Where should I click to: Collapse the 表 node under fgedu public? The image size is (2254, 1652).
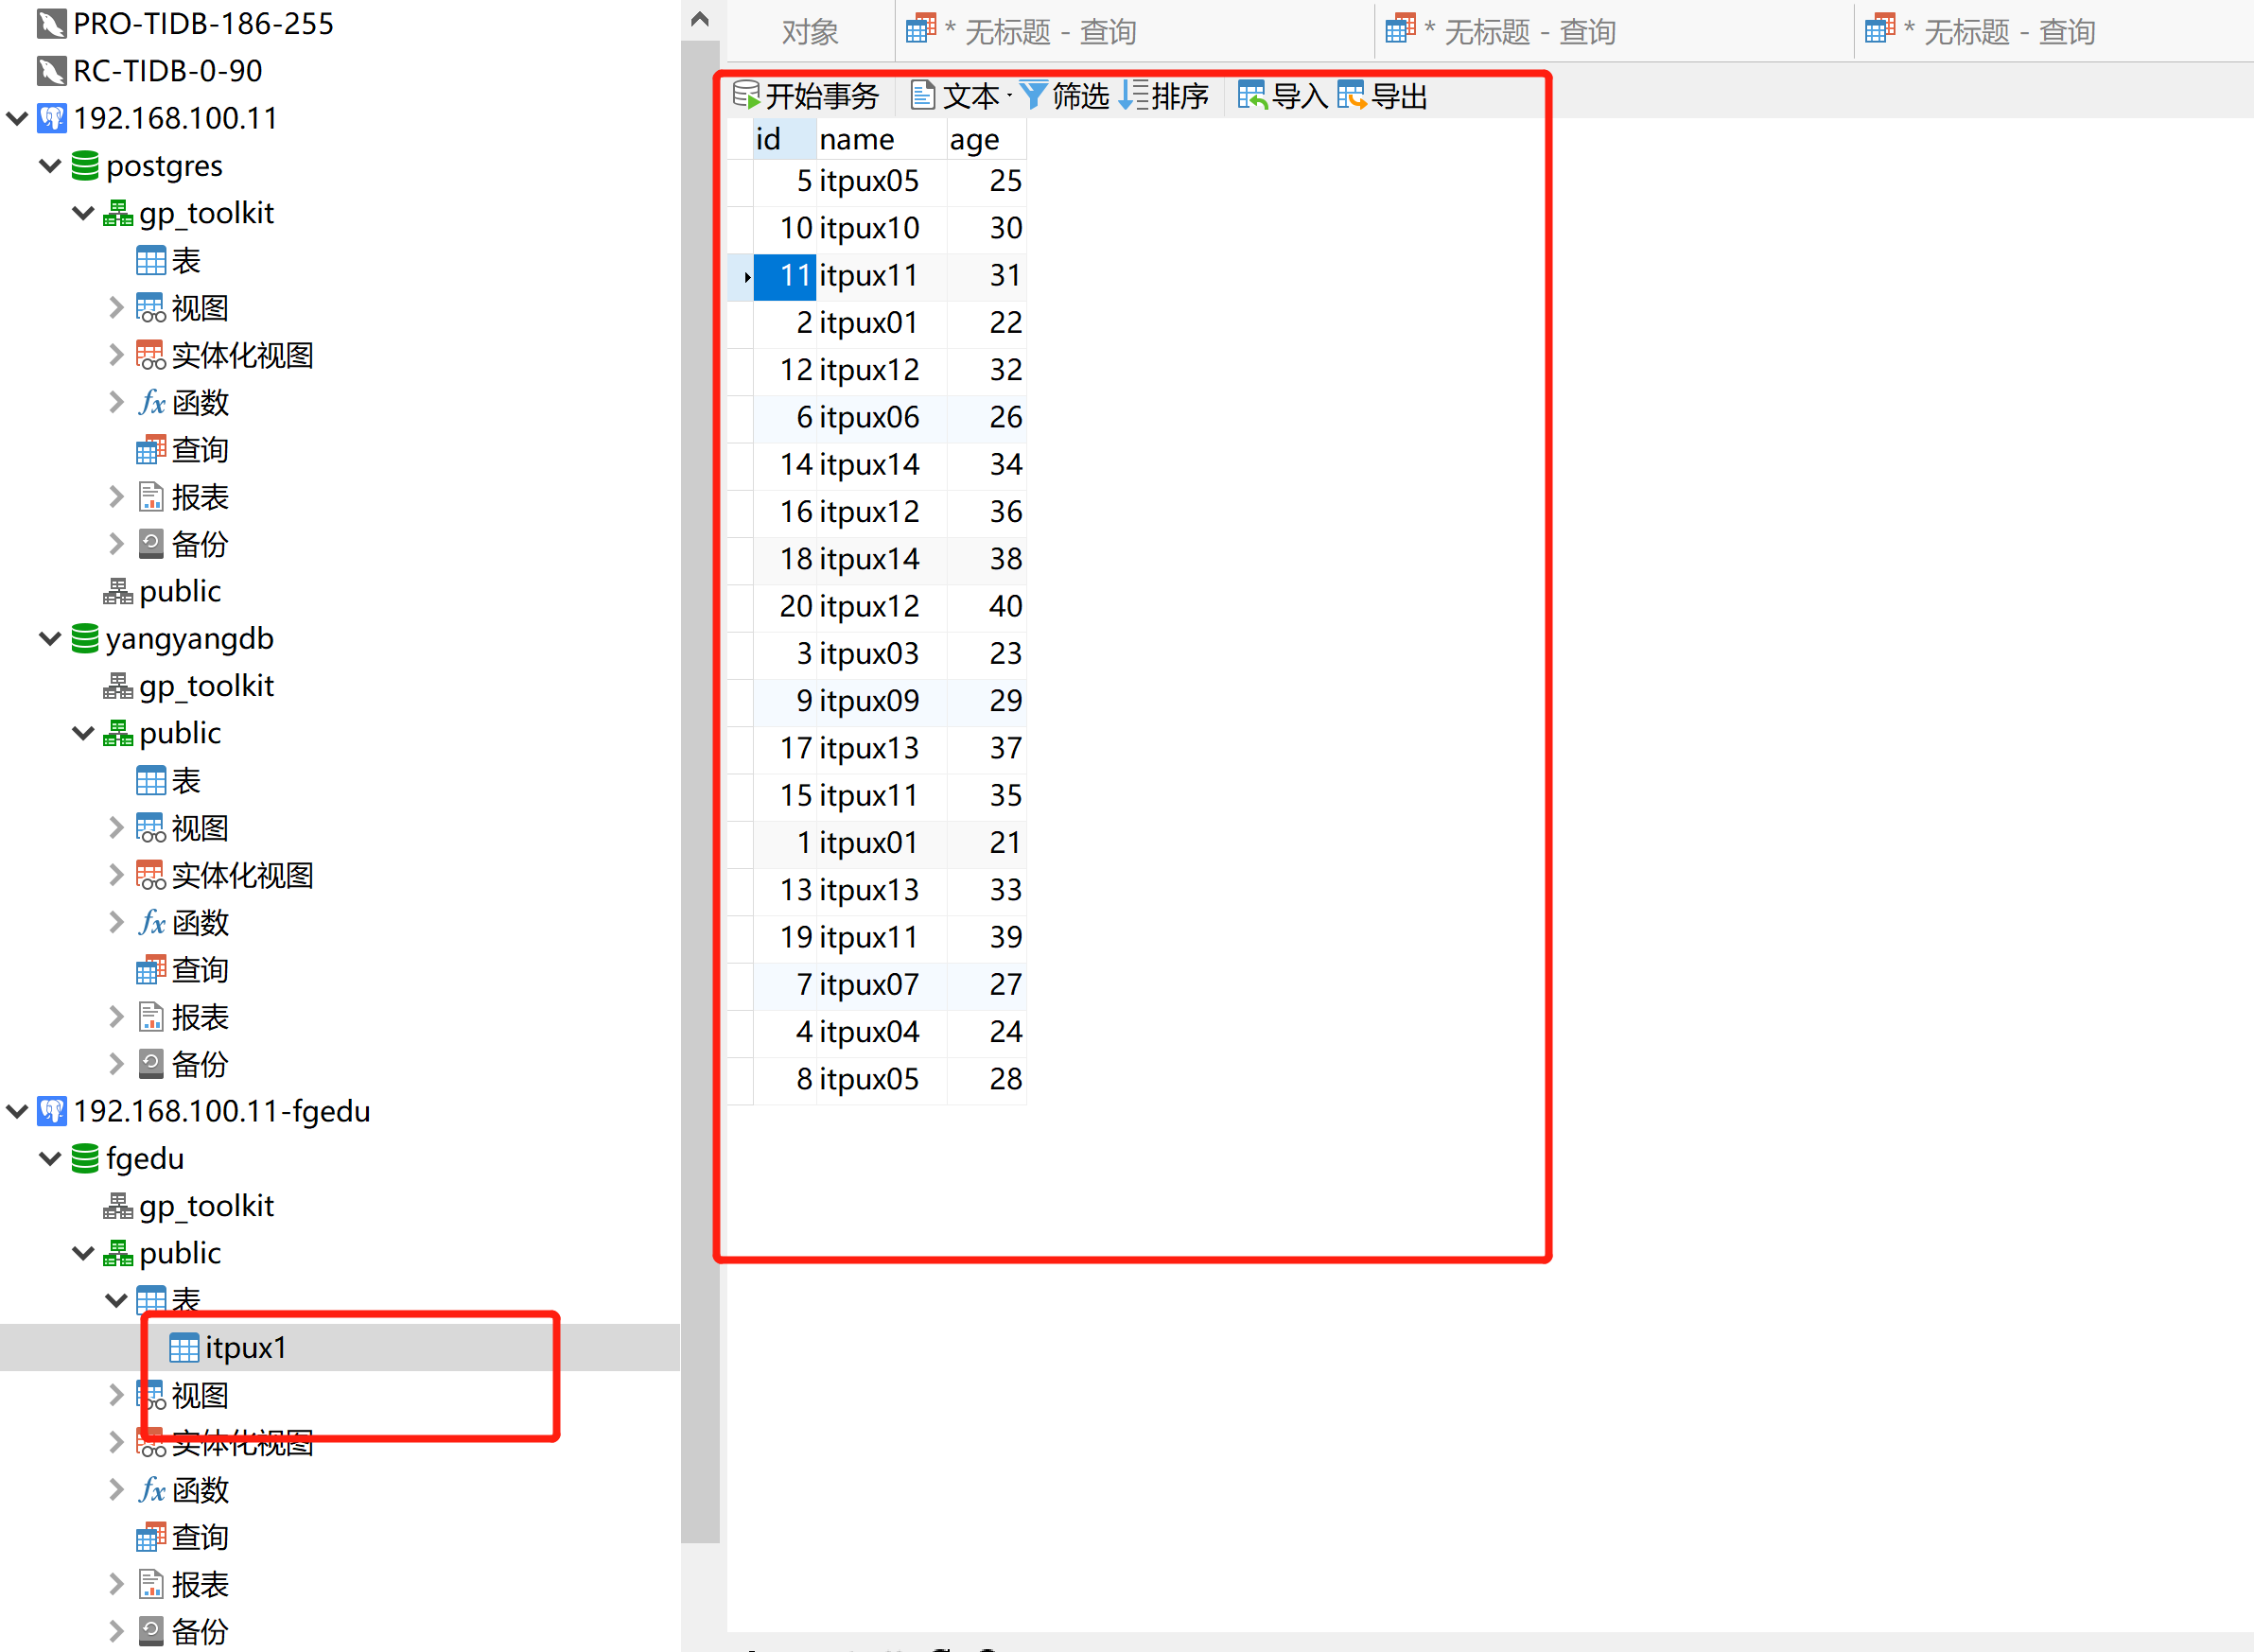pyautogui.click(x=116, y=1300)
